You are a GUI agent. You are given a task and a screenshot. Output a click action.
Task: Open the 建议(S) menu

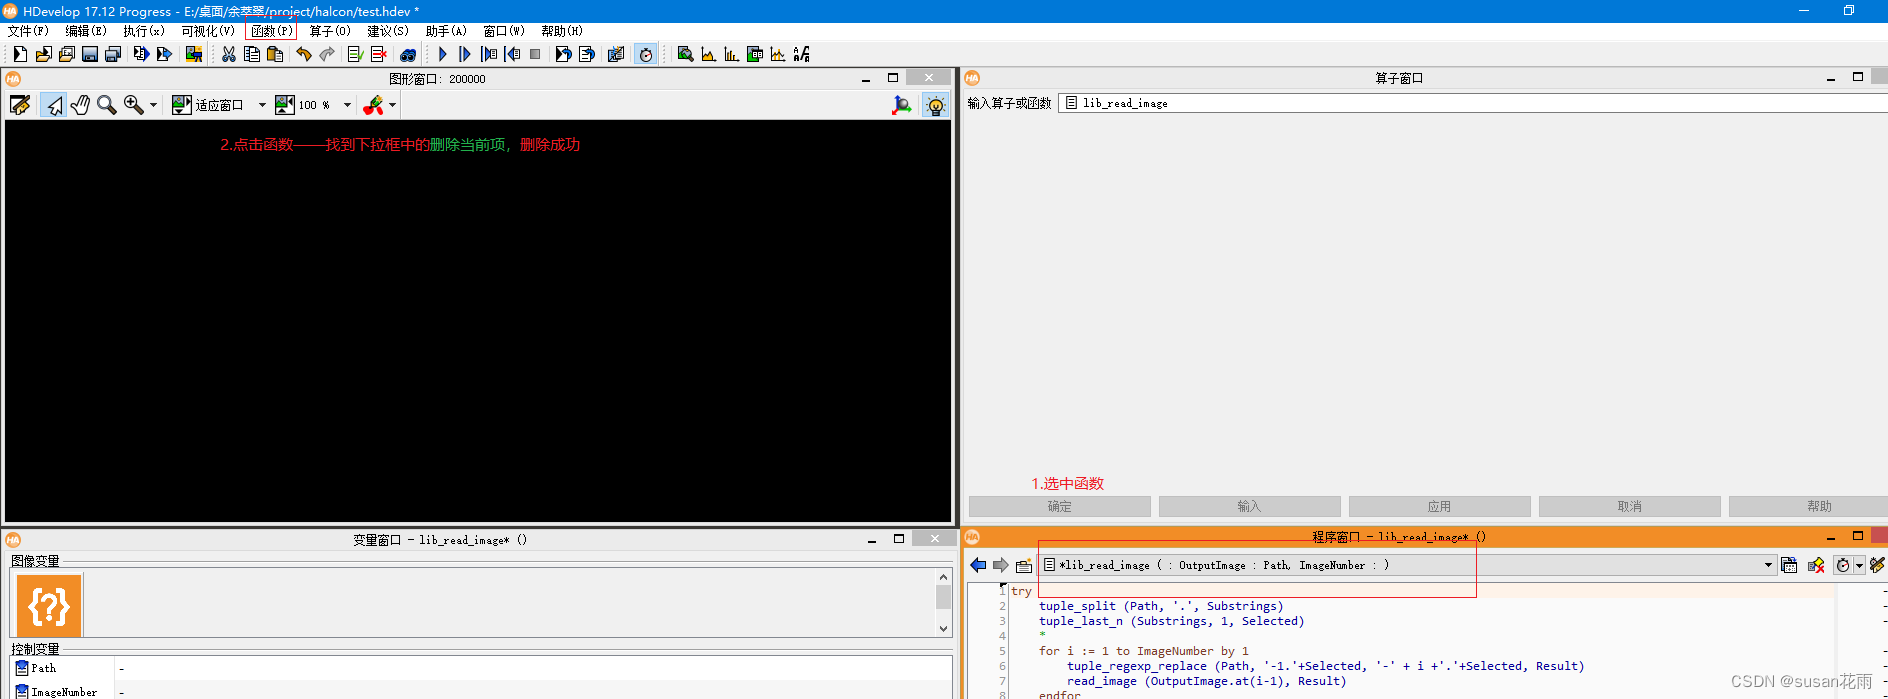pyautogui.click(x=388, y=31)
